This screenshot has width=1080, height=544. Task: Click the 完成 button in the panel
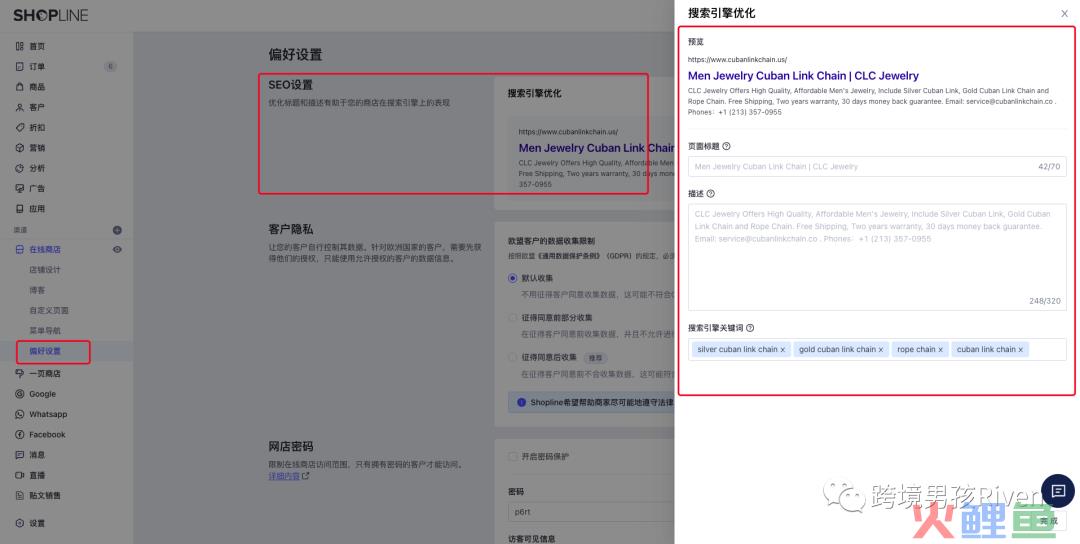(1048, 521)
